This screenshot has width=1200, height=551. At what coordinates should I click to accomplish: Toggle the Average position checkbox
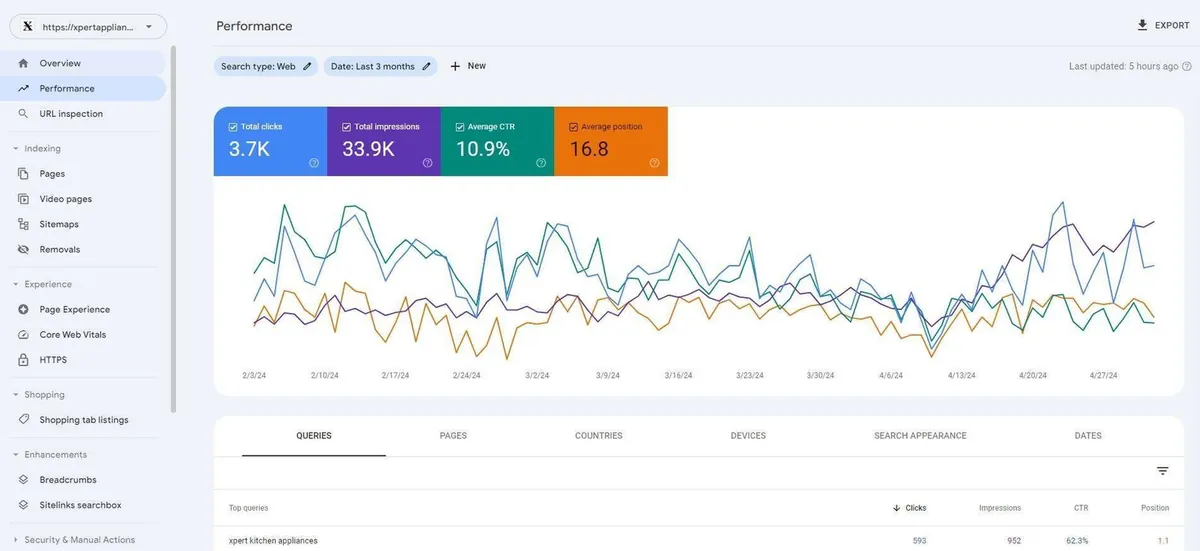[573, 127]
